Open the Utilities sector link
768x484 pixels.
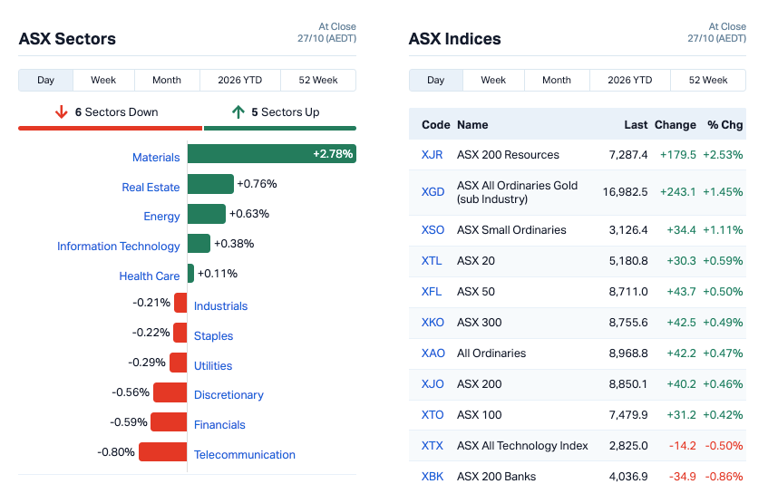point(213,366)
